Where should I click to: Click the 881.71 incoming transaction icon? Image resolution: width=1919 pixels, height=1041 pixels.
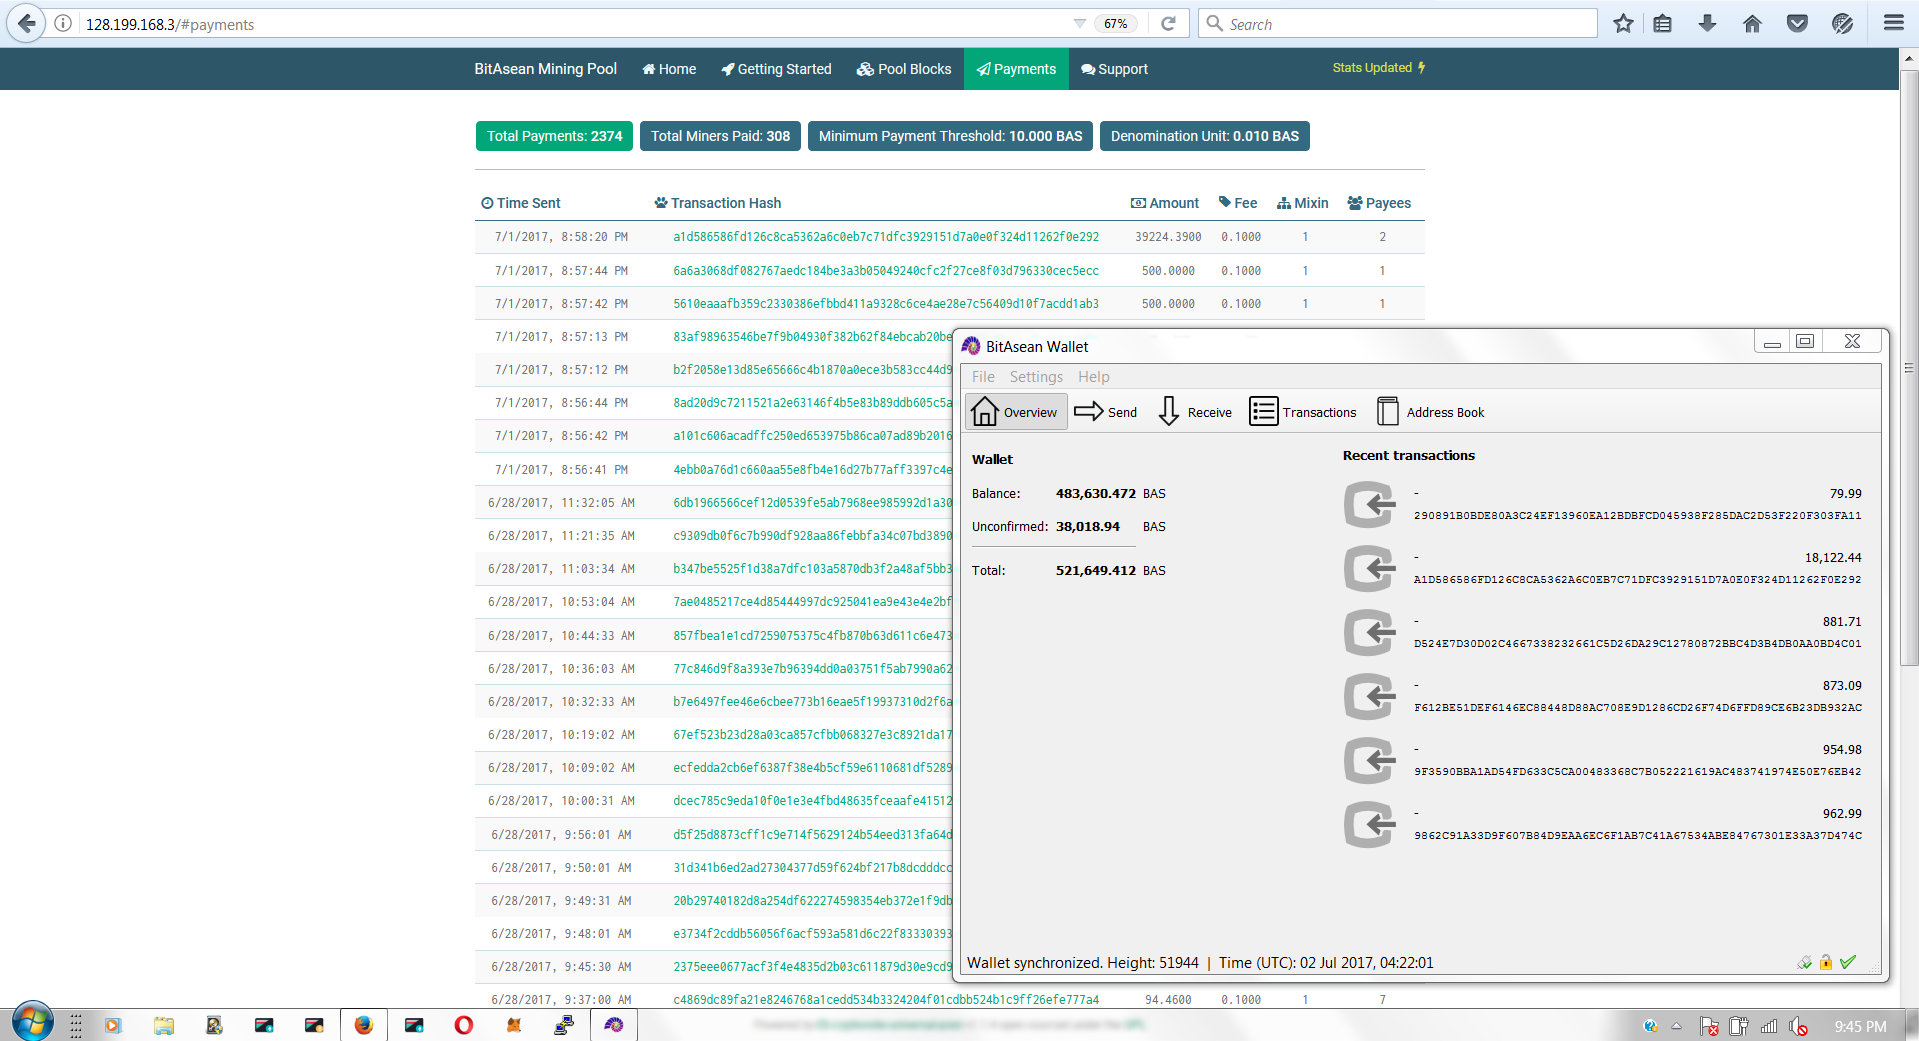pos(1370,633)
